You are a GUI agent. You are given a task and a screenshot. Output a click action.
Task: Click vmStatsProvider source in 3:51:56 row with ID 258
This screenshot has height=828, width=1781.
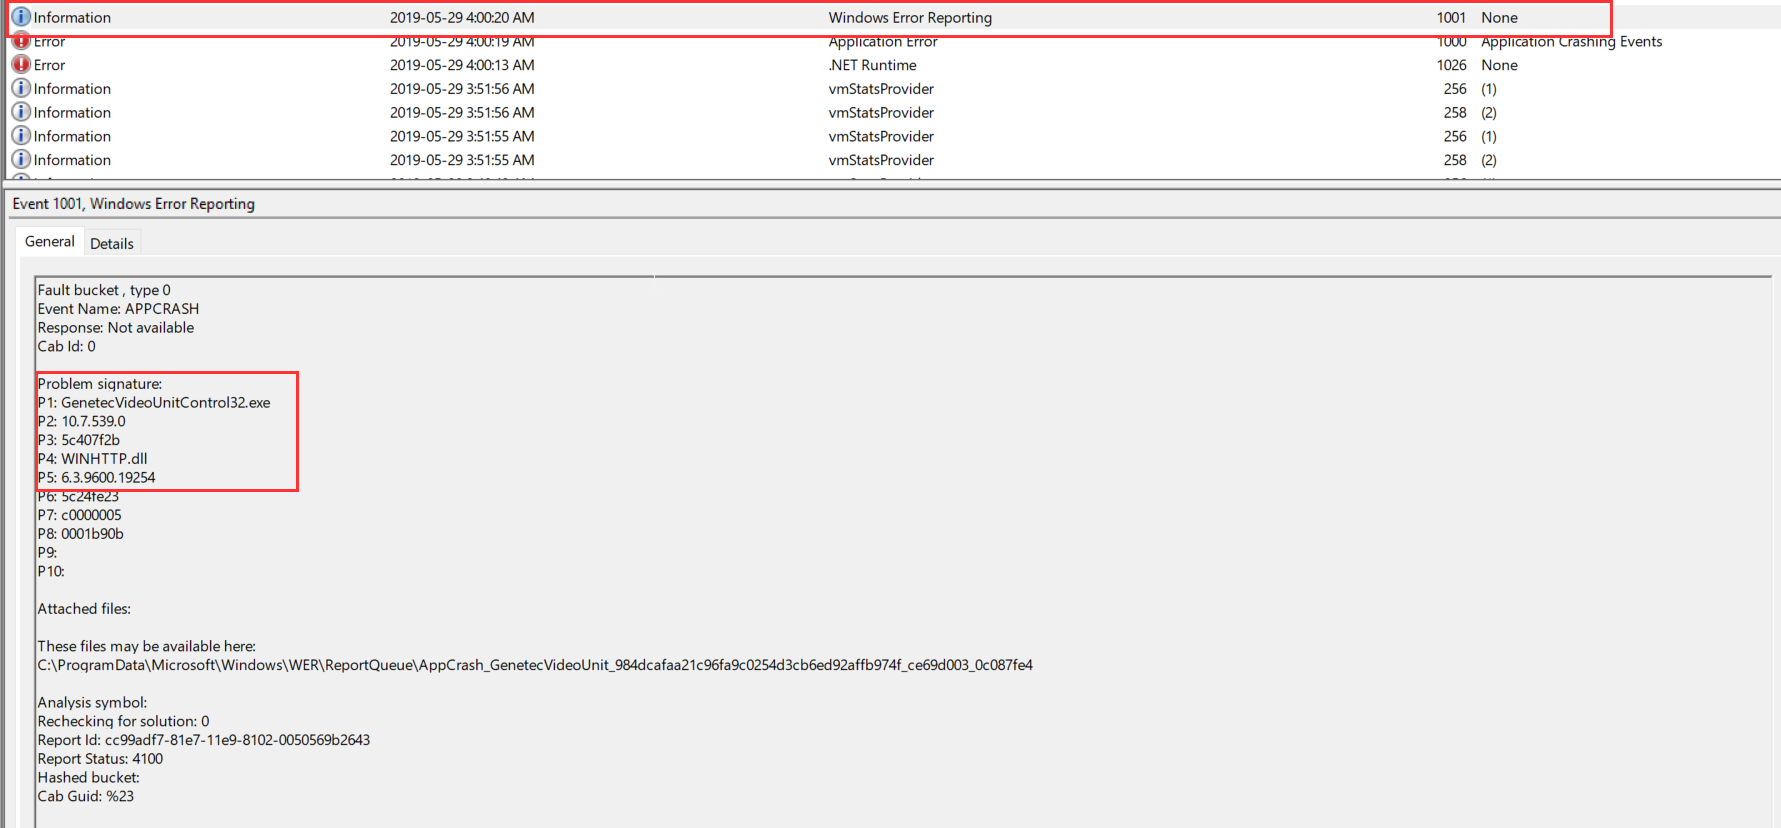coord(881,113)
